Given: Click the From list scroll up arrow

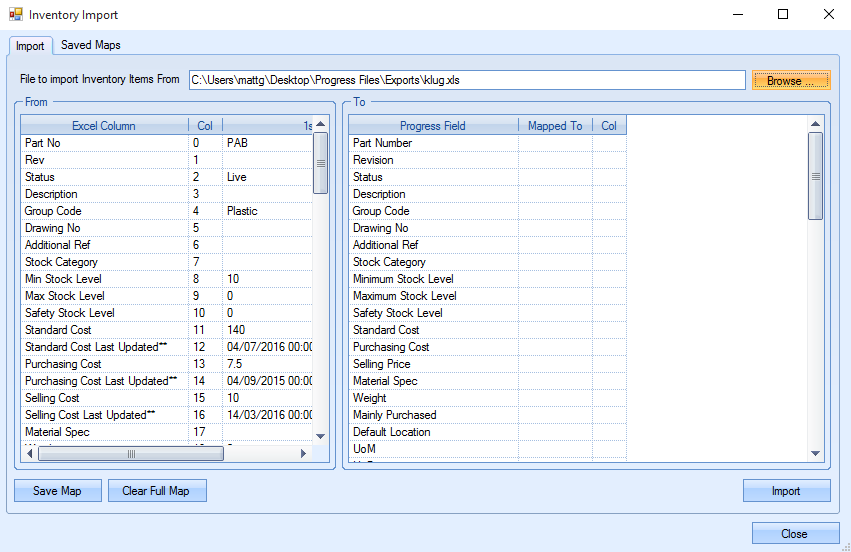Looking at the screenshot, I should pyautogui.click(x=321, y=125).
